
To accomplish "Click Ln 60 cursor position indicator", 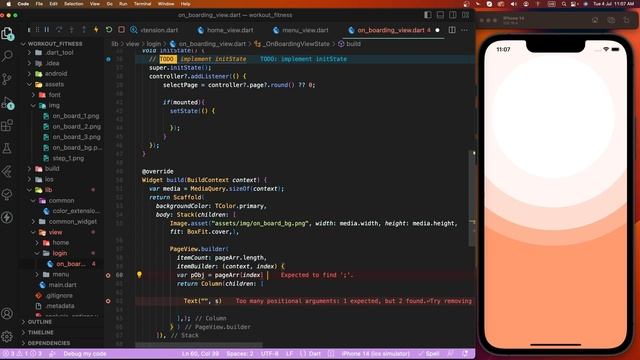I will click(201, 353).
